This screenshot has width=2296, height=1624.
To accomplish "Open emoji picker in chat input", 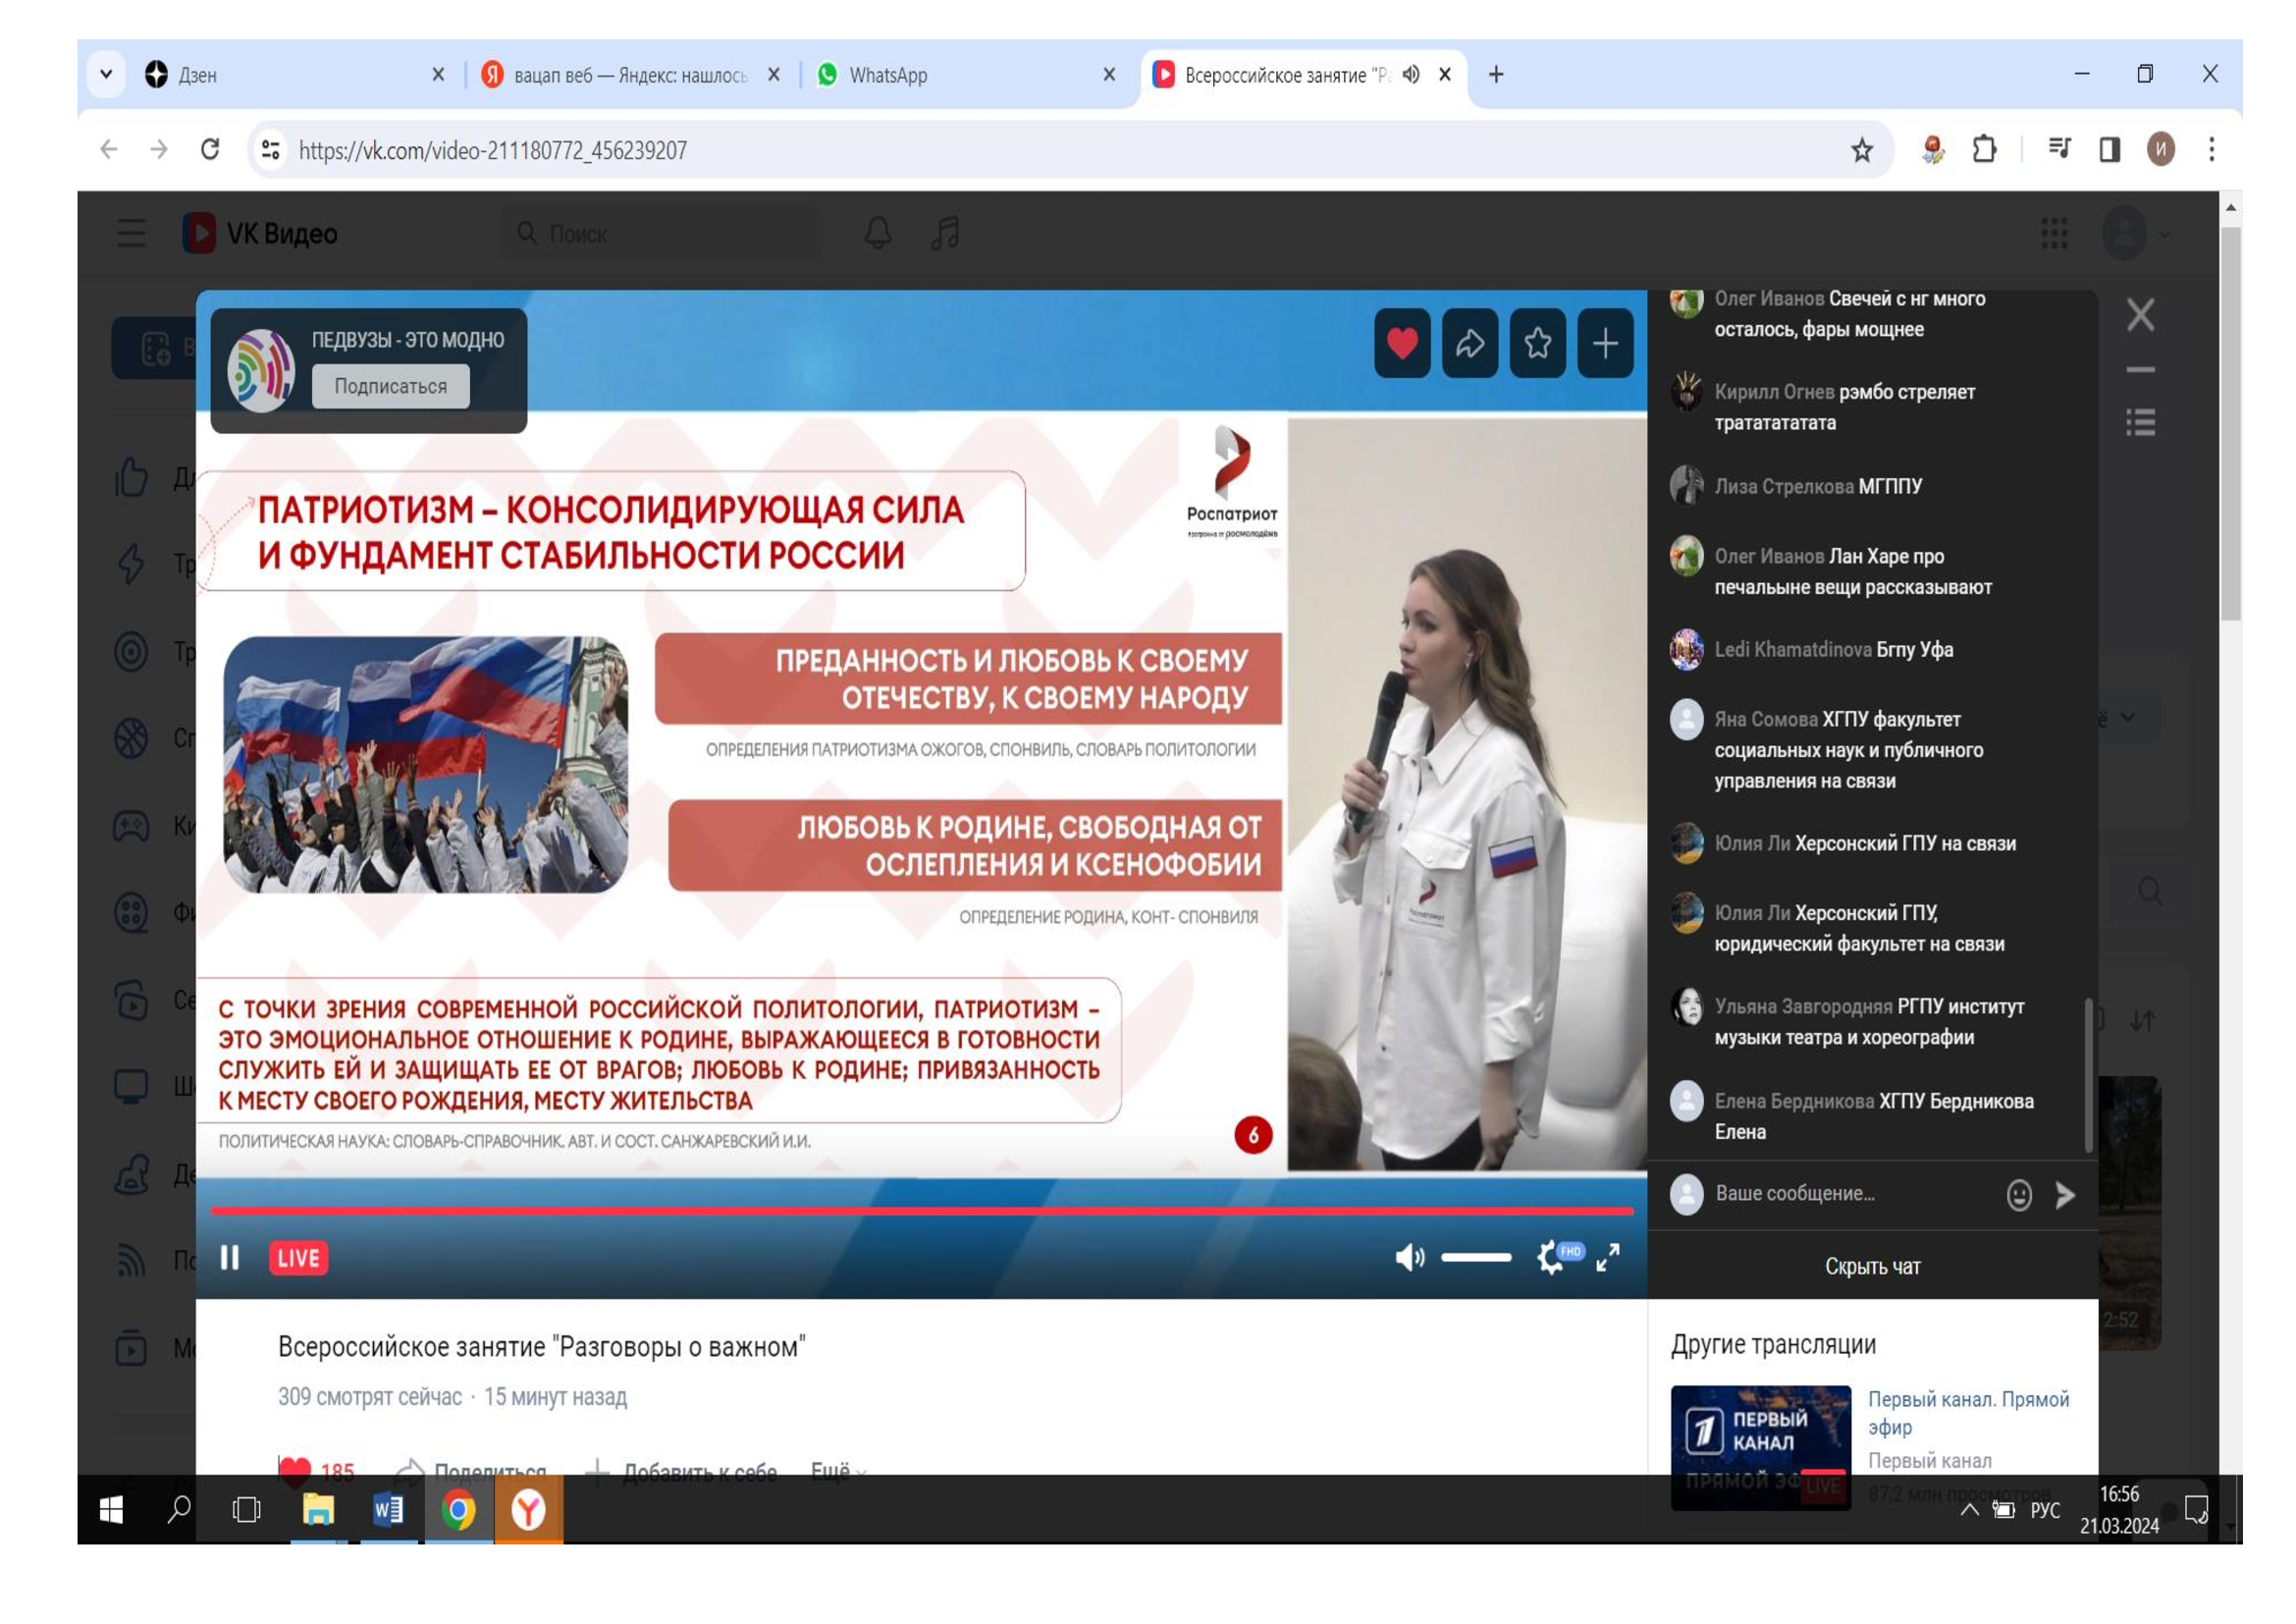I will [x=2018, y=1195].
